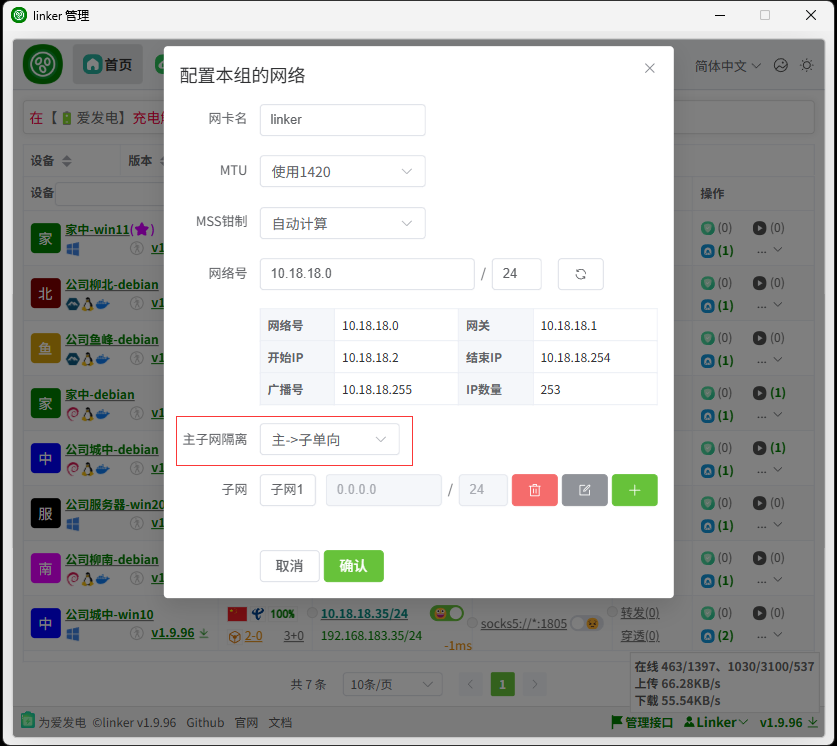The width and height of the screenshot is (837, 746).
Task: Click the linker logo icon
Action: [43, 65]
